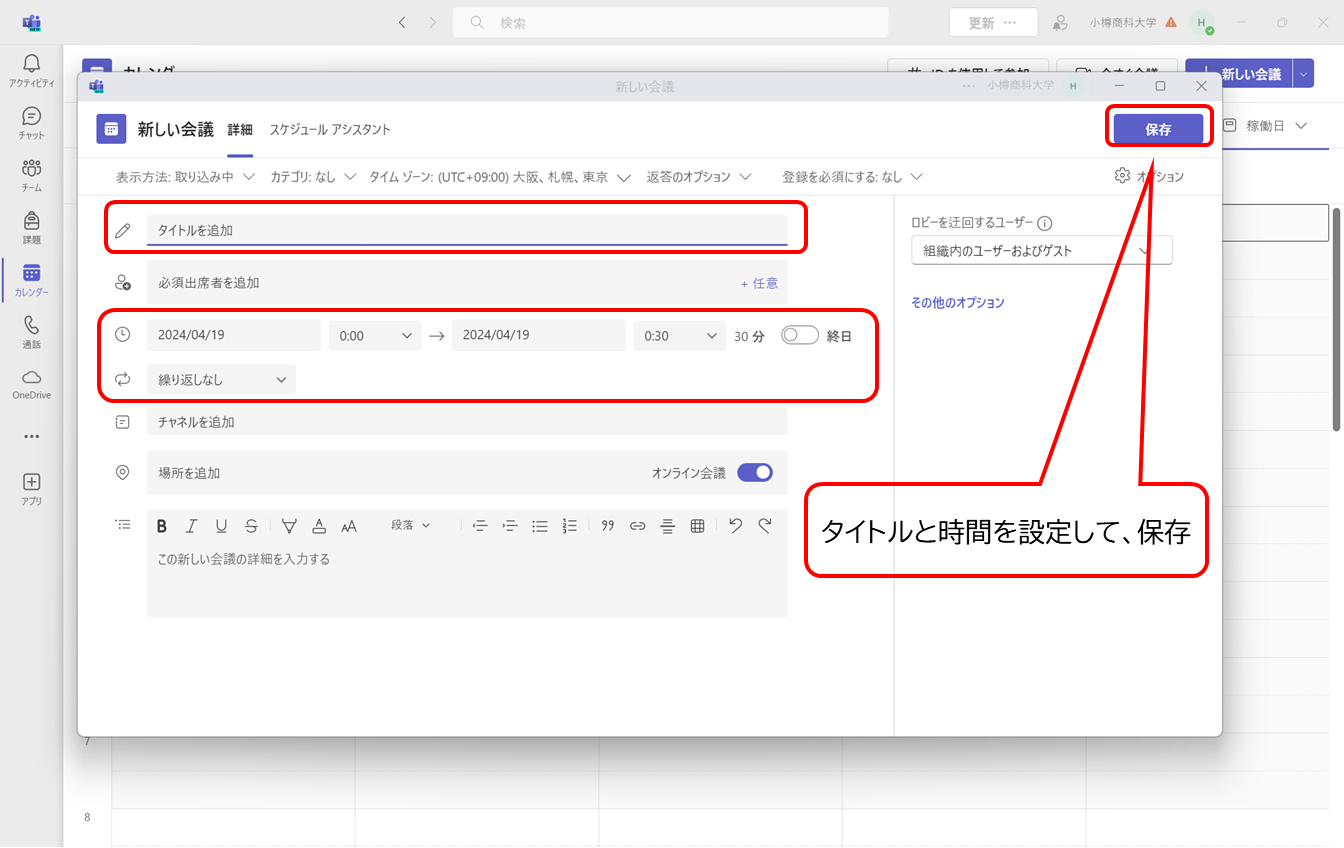Enable the 終日 all-day toggle
The height and width of the screenshot is (848, 1344).
point(799,336)
